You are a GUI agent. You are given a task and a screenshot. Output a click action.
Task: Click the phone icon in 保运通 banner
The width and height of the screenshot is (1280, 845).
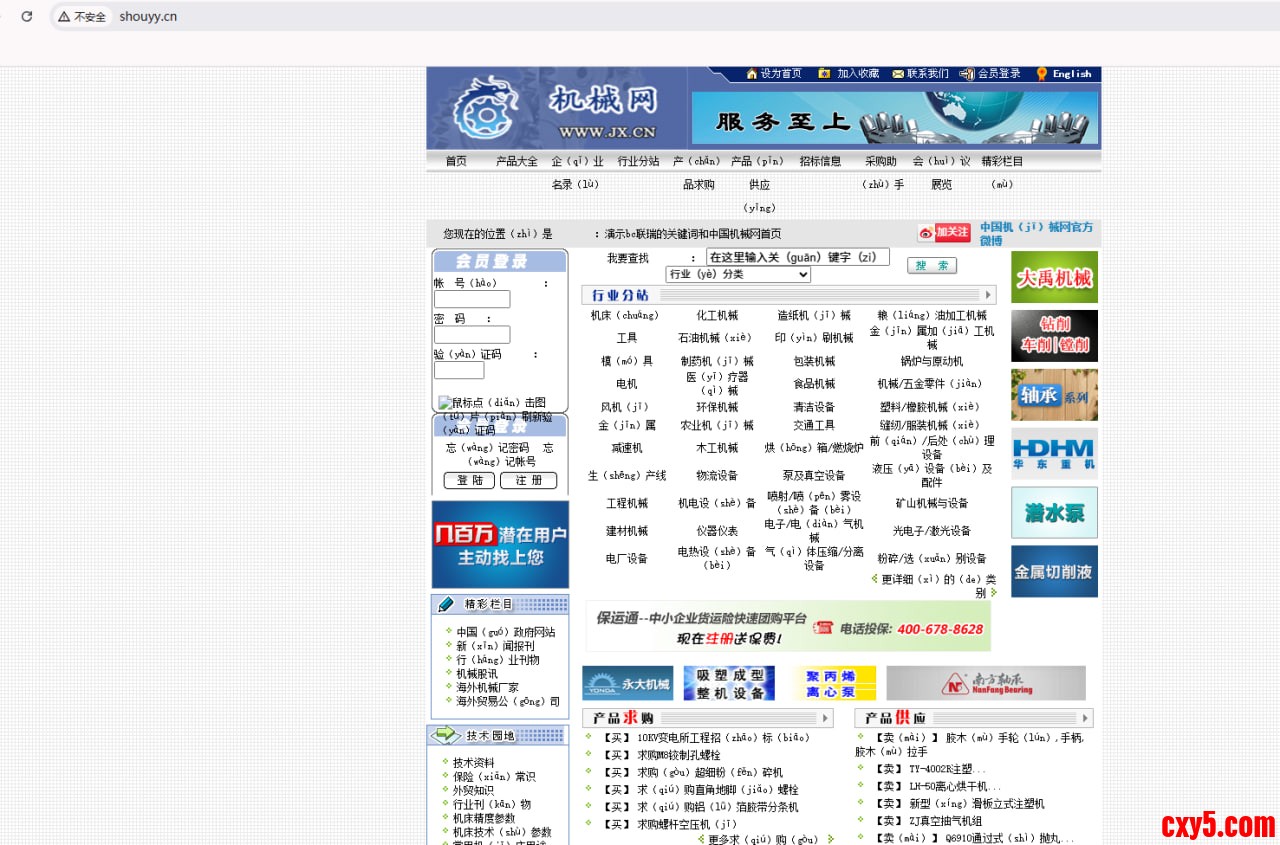coord(823,628)
